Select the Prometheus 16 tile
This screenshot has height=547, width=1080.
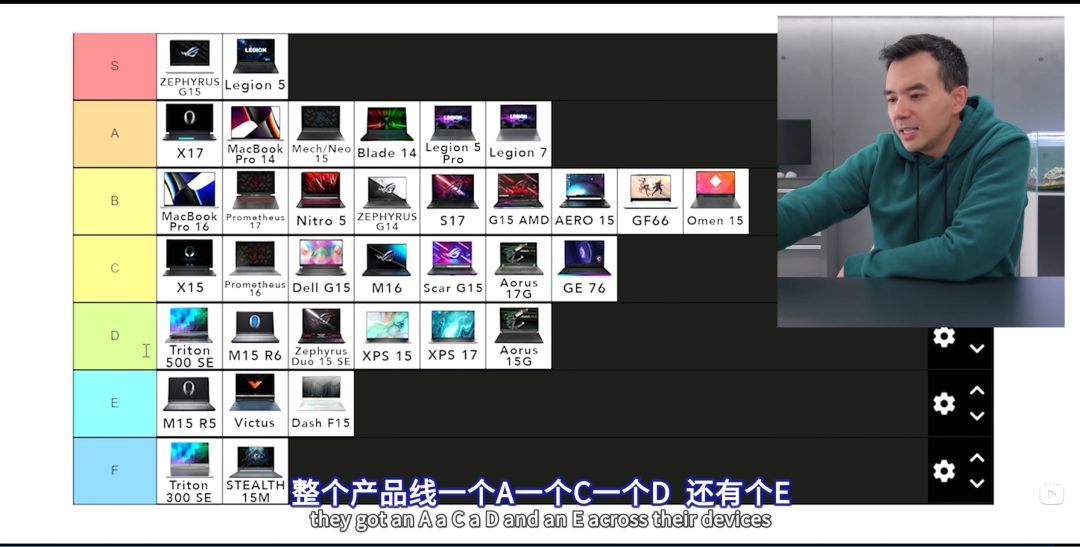255,269
